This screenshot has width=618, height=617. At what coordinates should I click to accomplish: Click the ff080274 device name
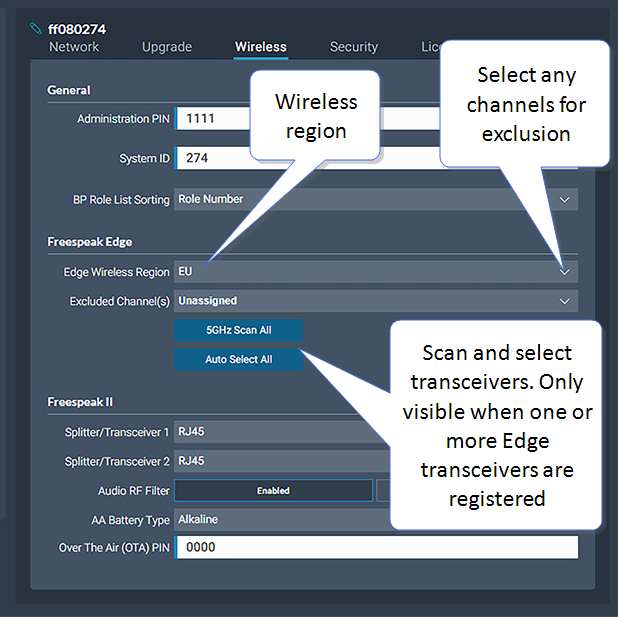[77, 29]
